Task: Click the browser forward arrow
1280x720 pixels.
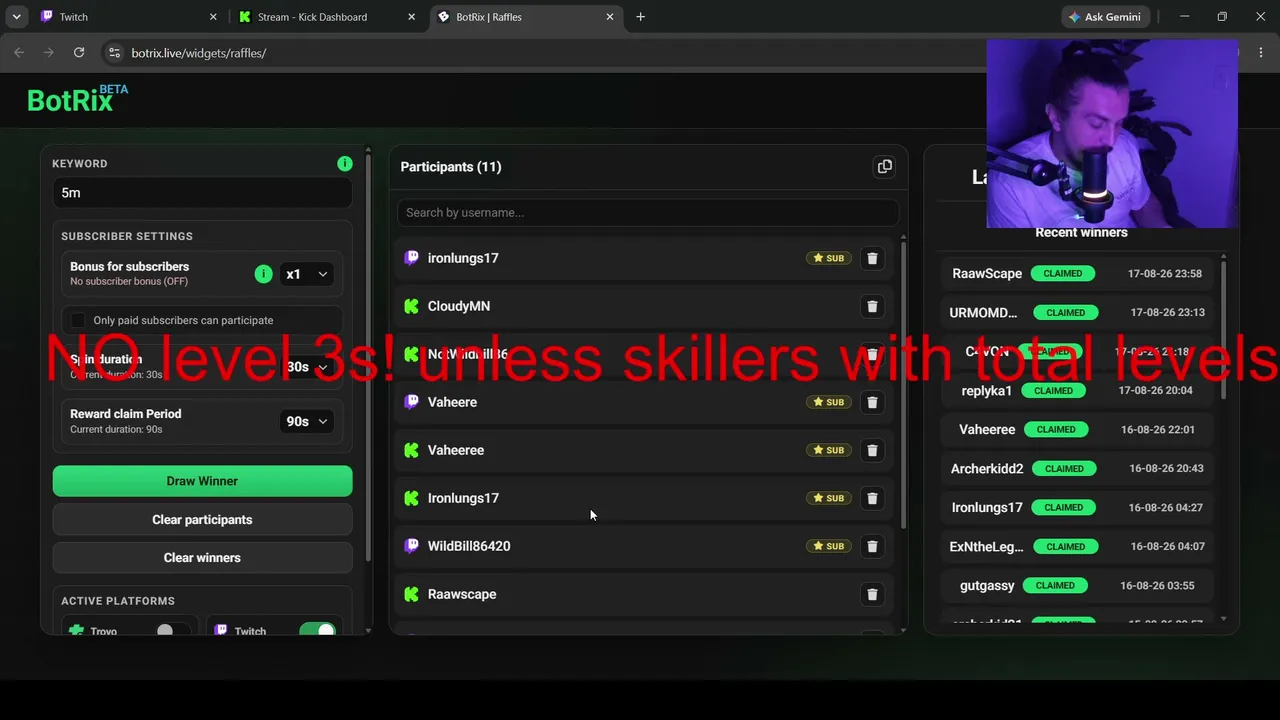Action: pyautogui.click(x=48, y=53)
